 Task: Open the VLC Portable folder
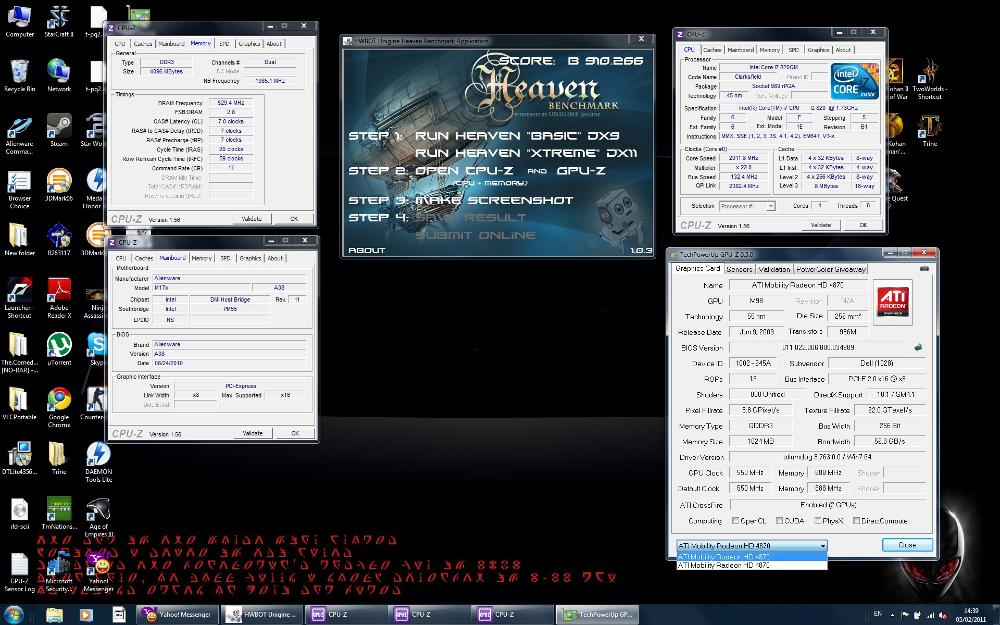[19, 404]
